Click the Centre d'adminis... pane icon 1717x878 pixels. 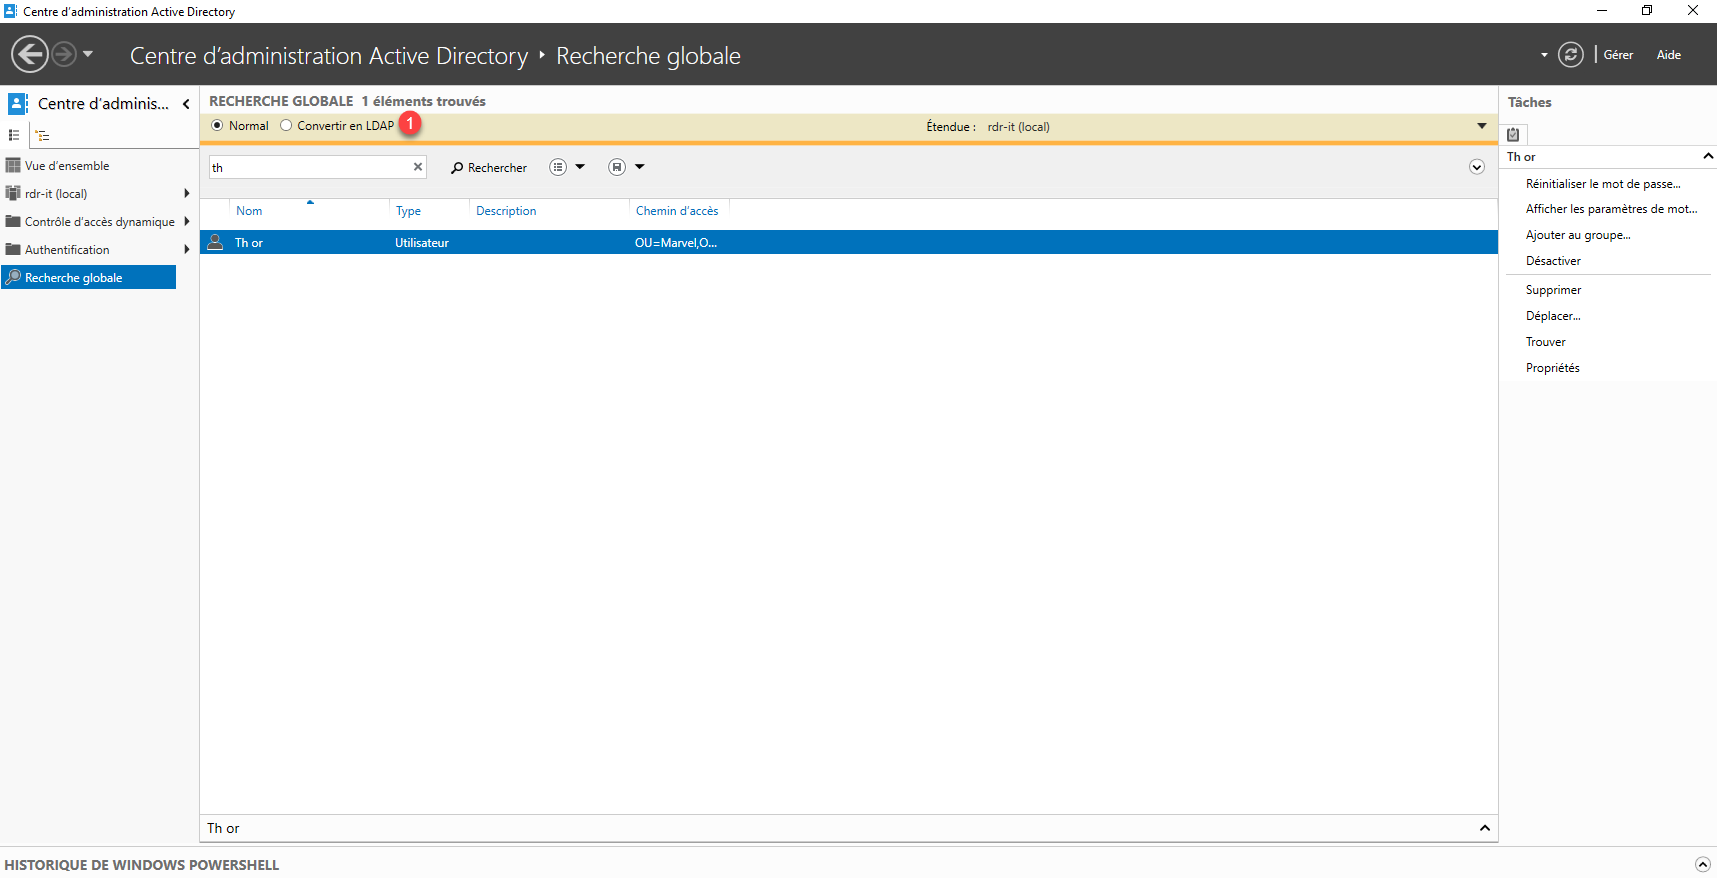(18, 104)
